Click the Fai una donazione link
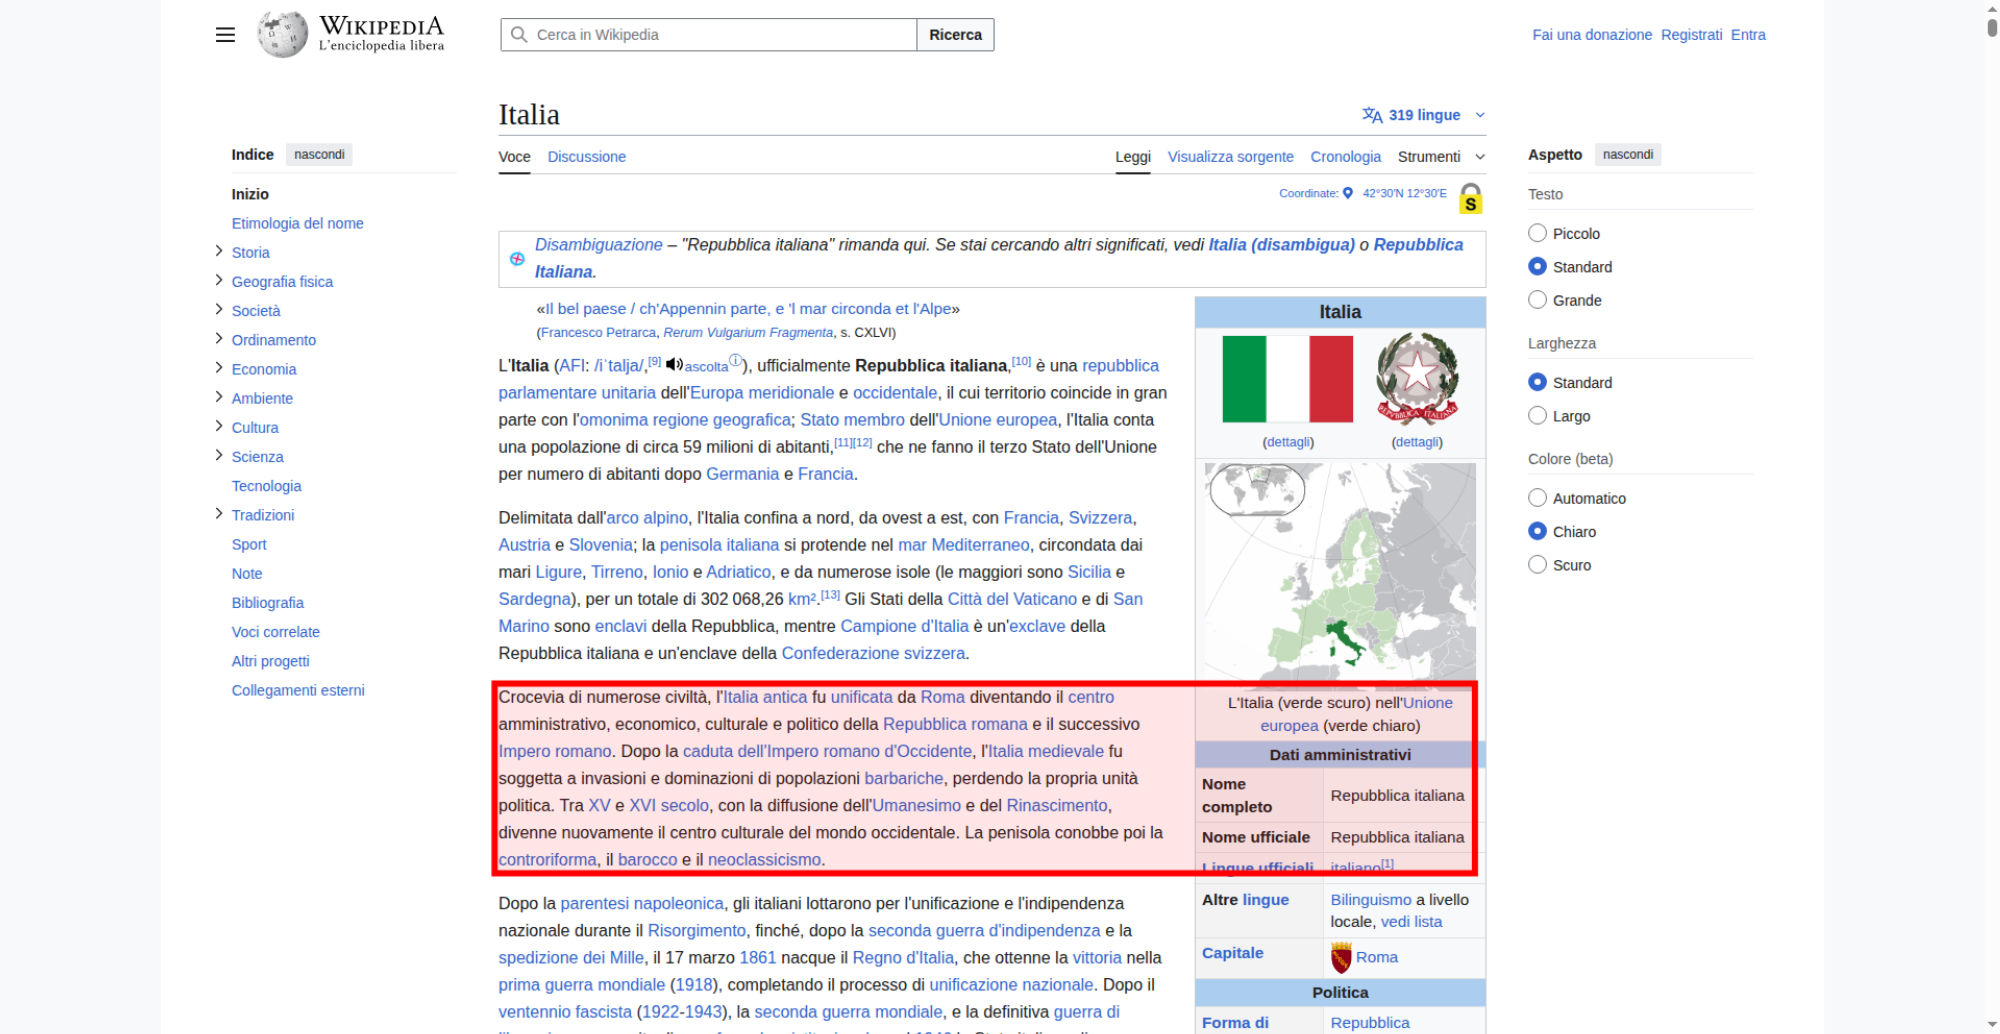The width and height of the screenshot is (2000, 1034). pos(1591,35)
